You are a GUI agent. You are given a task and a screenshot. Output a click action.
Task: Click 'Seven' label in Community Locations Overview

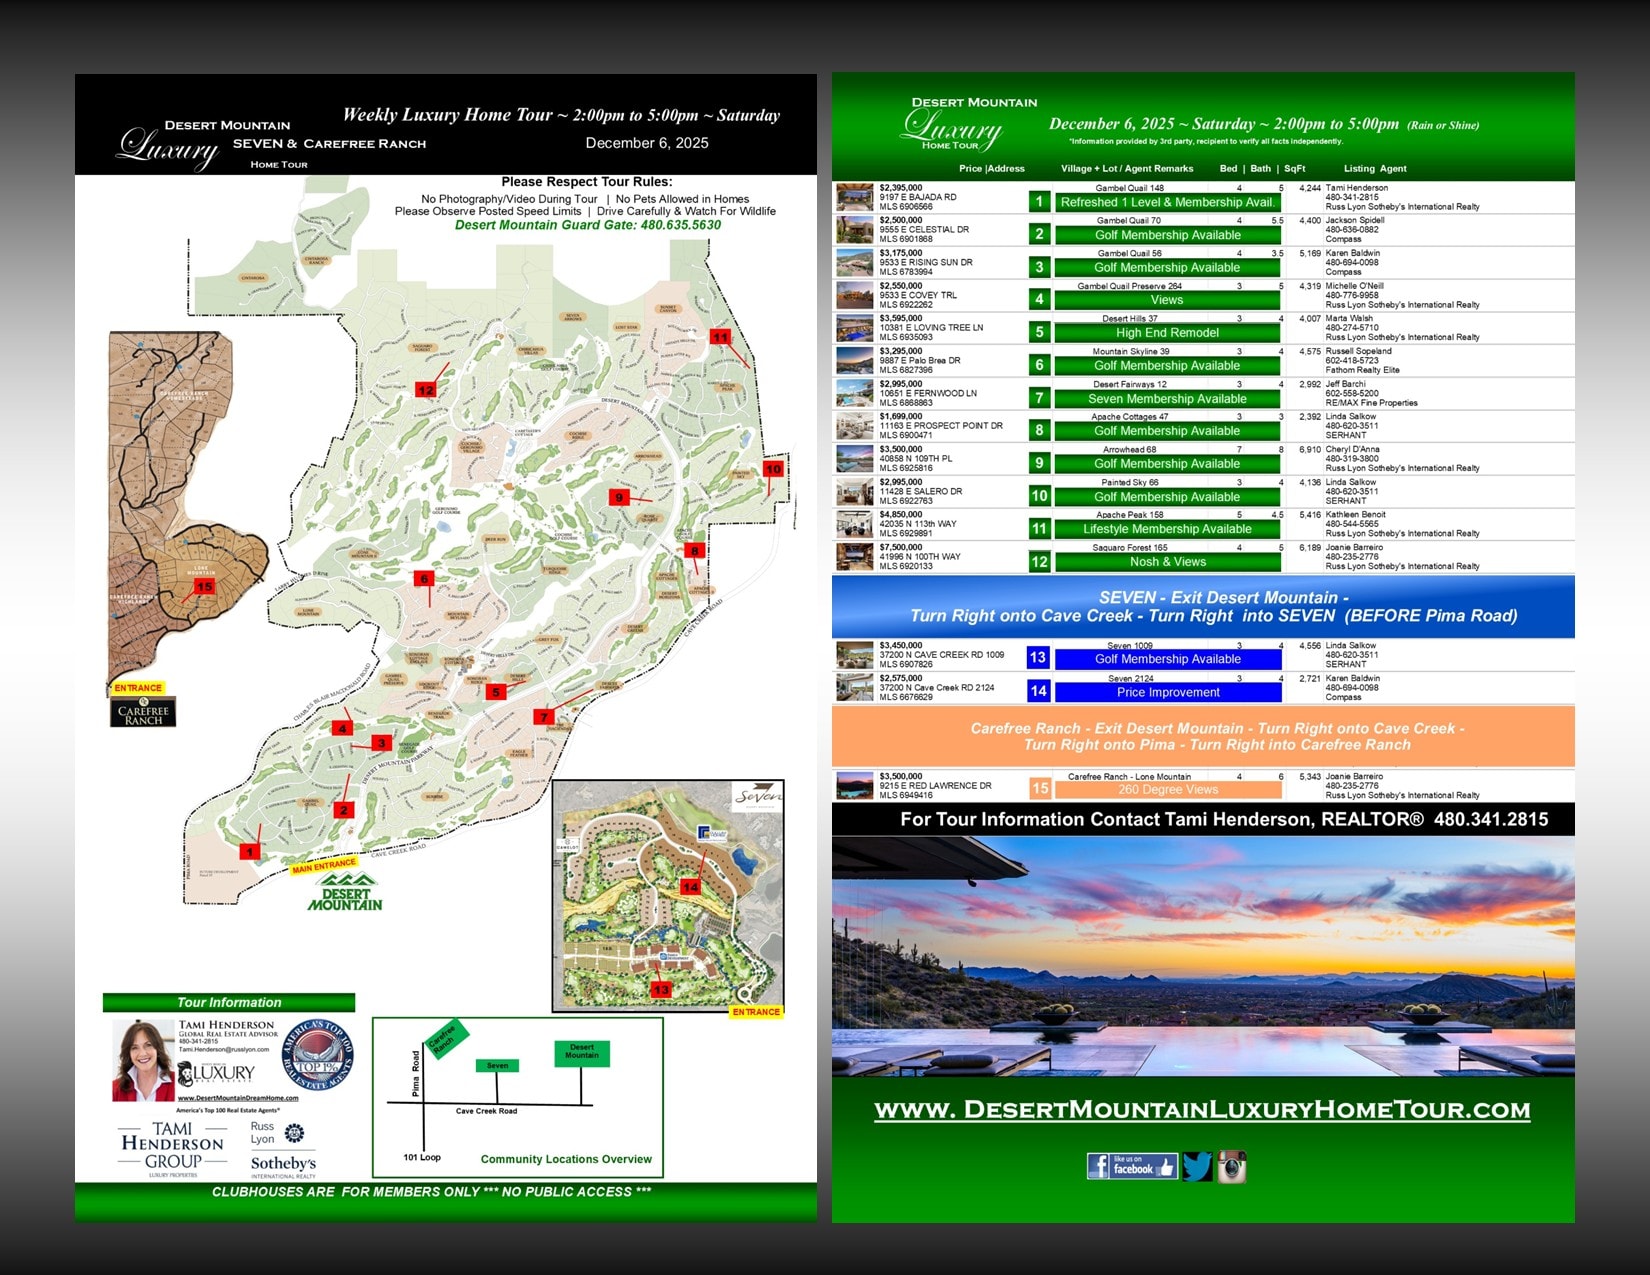[x=497, y=1066]
